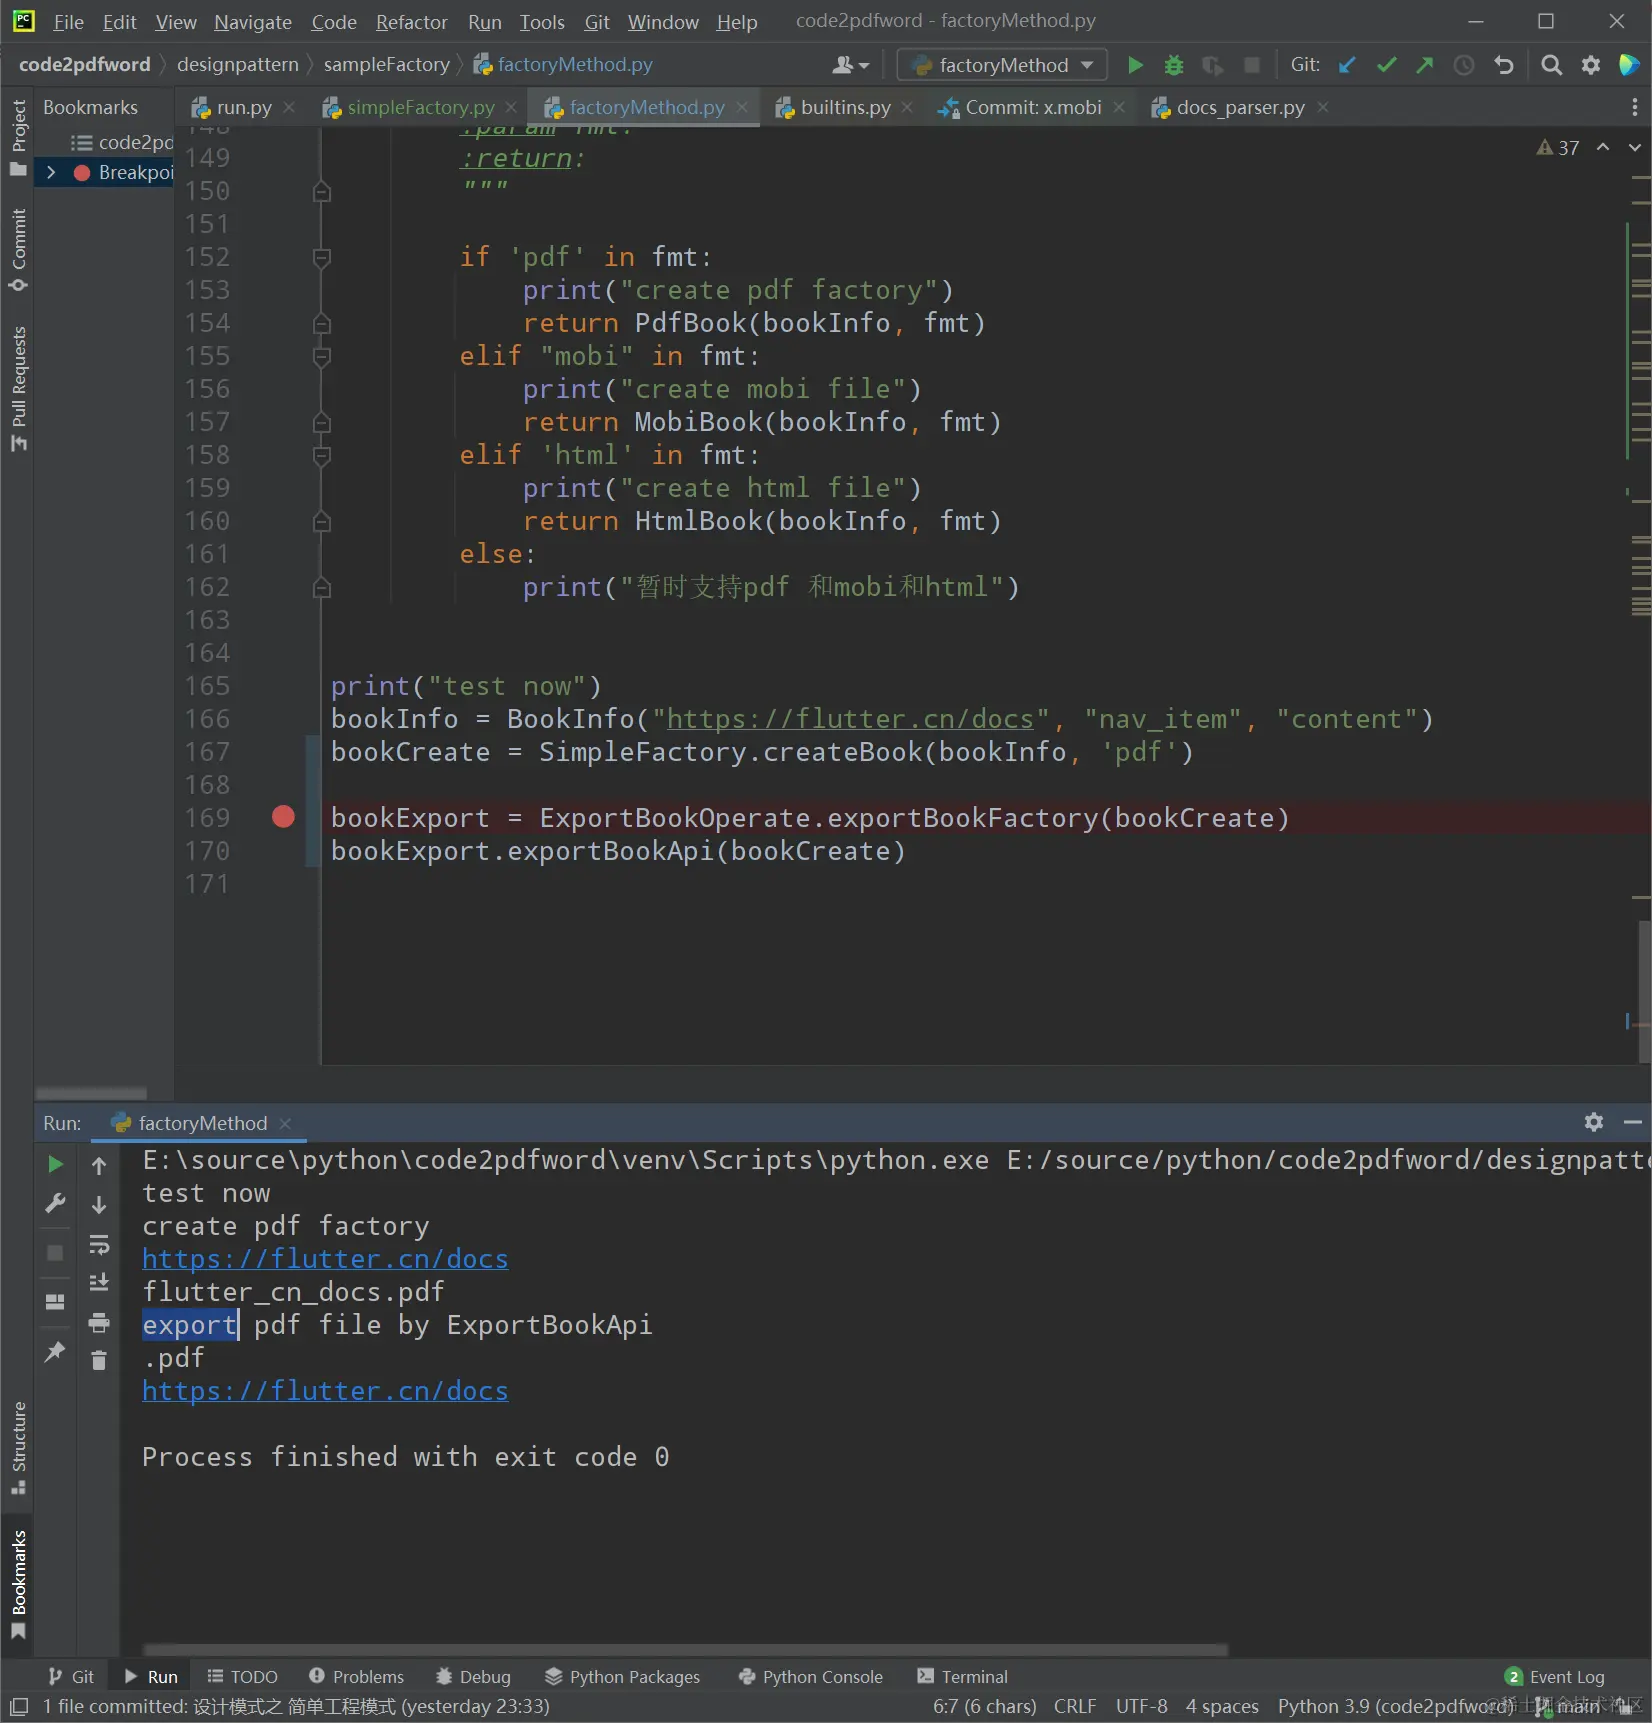Open Run panel settings gear
Viewport: 1652px width, 1723px height.
(1594, 1122)
